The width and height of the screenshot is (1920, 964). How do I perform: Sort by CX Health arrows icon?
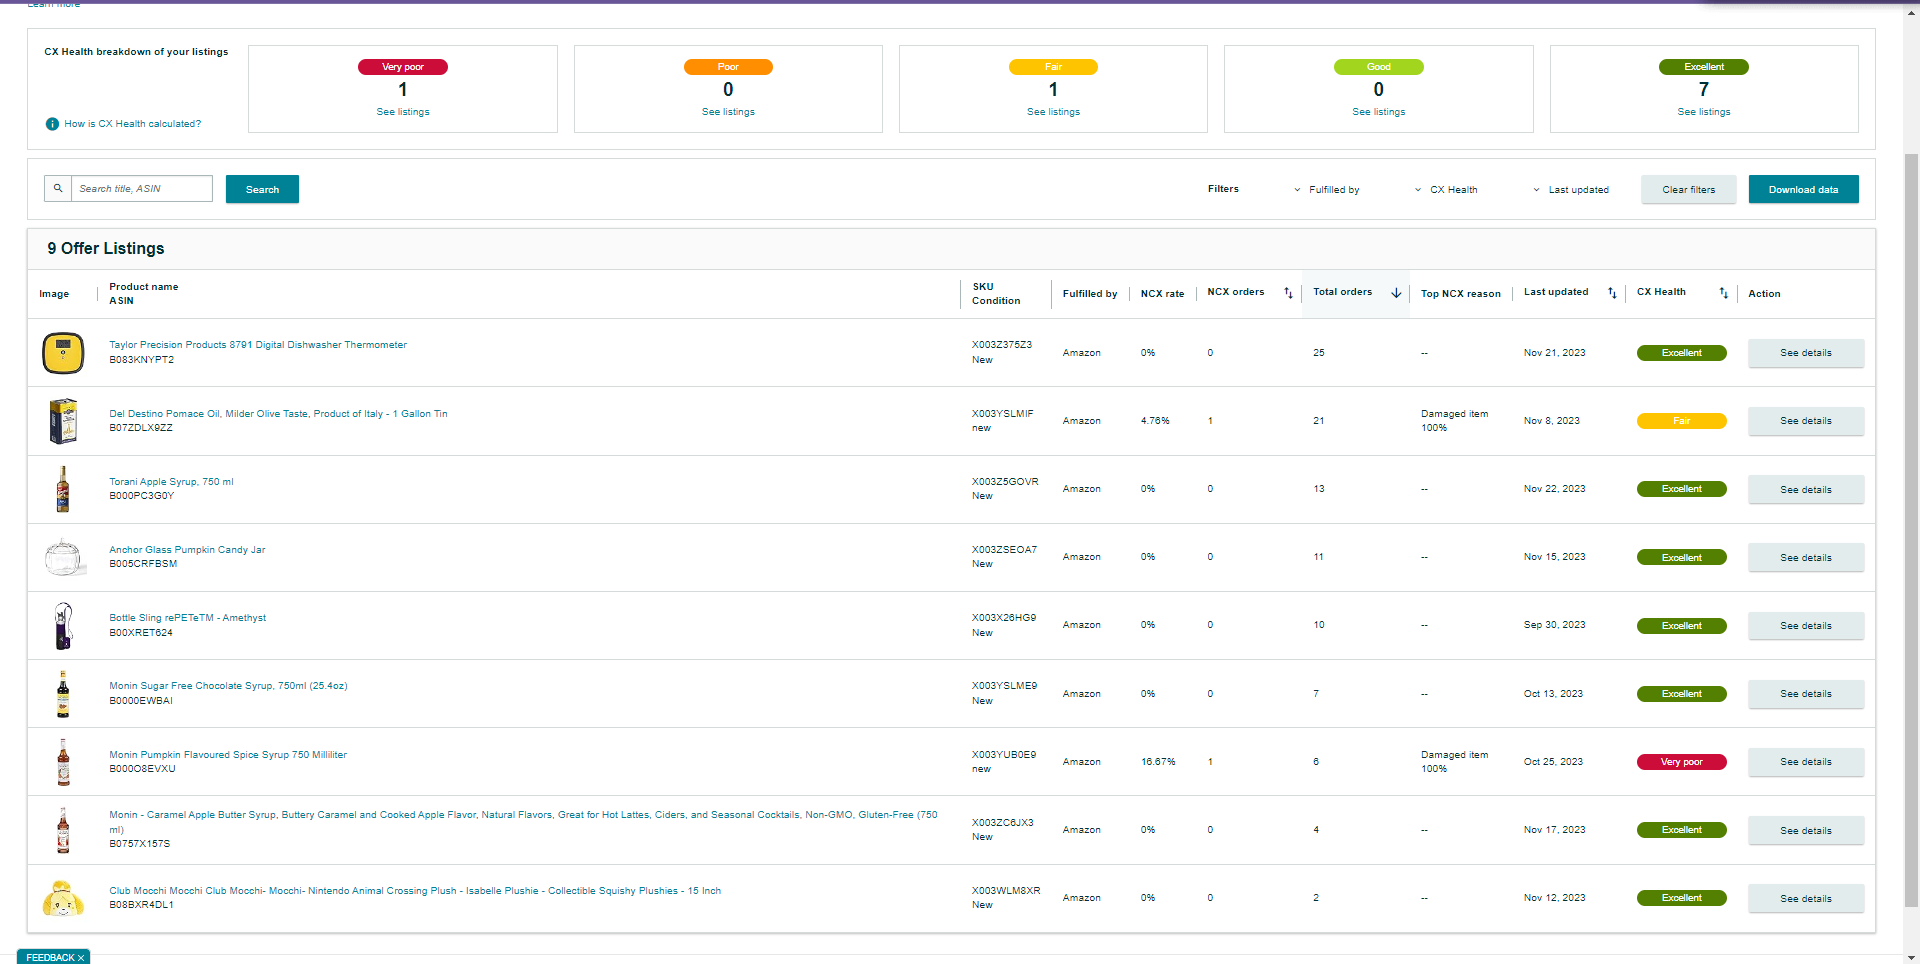coord(1723,293)
